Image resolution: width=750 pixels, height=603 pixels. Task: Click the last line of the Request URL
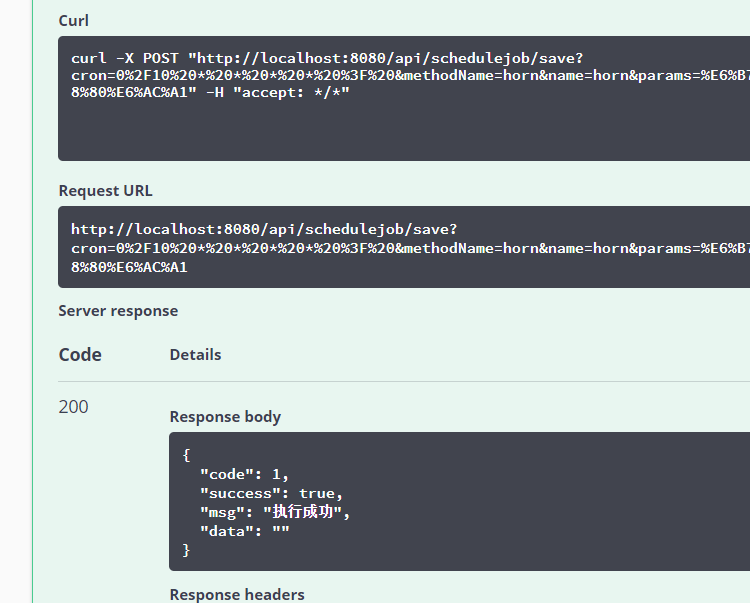click(129, 267)
